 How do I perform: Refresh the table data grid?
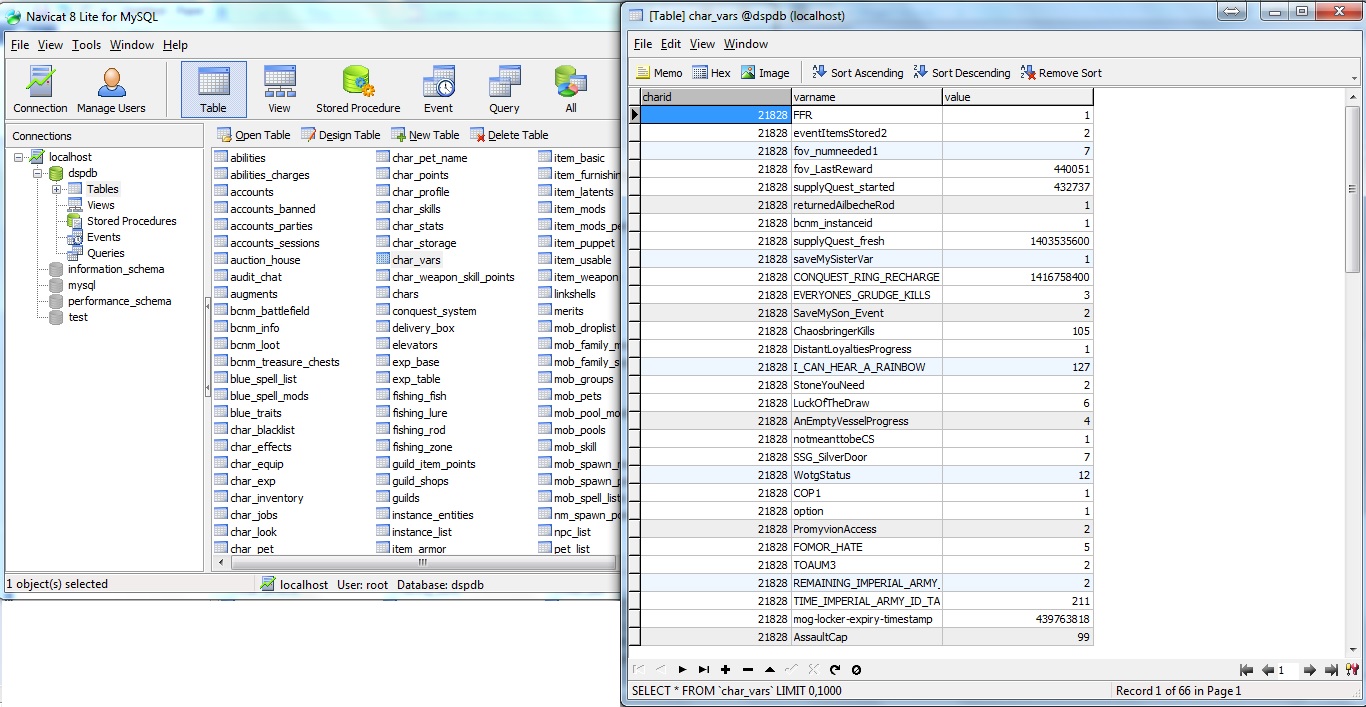pyautogui.click(x=835, y=670)
